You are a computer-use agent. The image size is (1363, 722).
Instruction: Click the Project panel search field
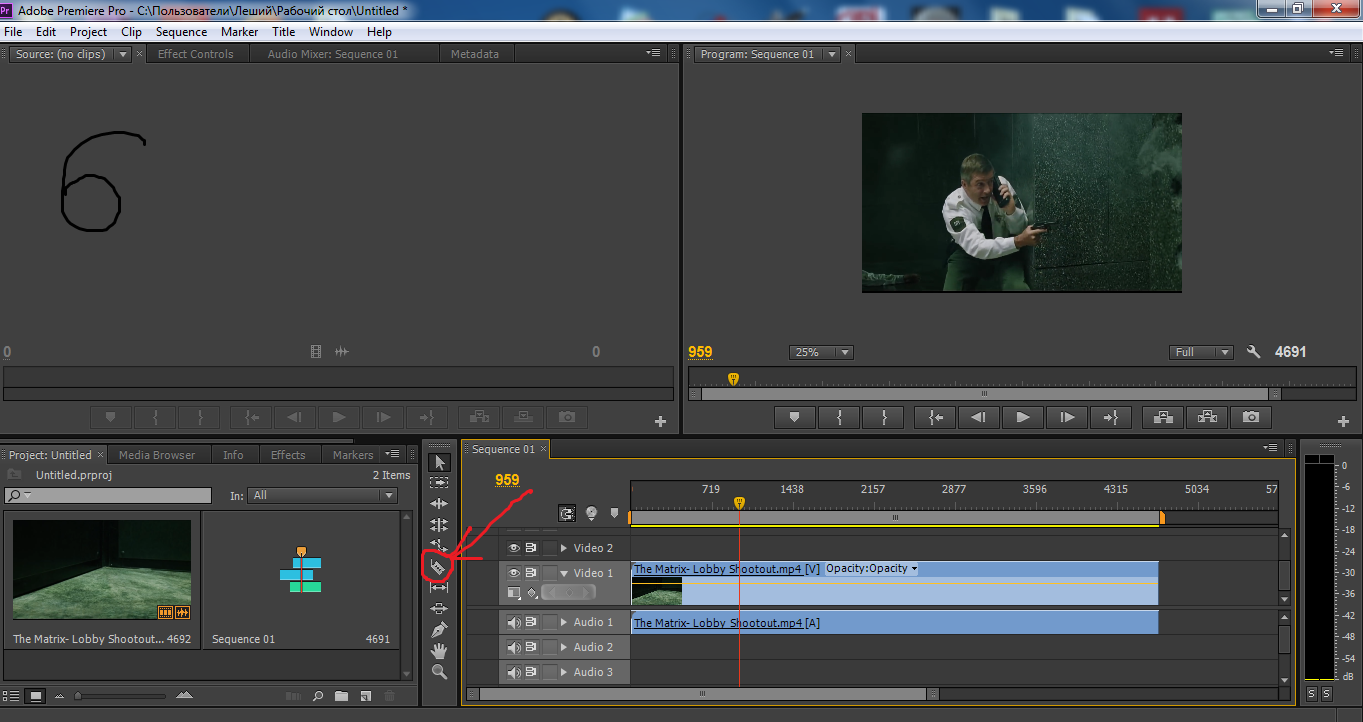tap(108, 495)
